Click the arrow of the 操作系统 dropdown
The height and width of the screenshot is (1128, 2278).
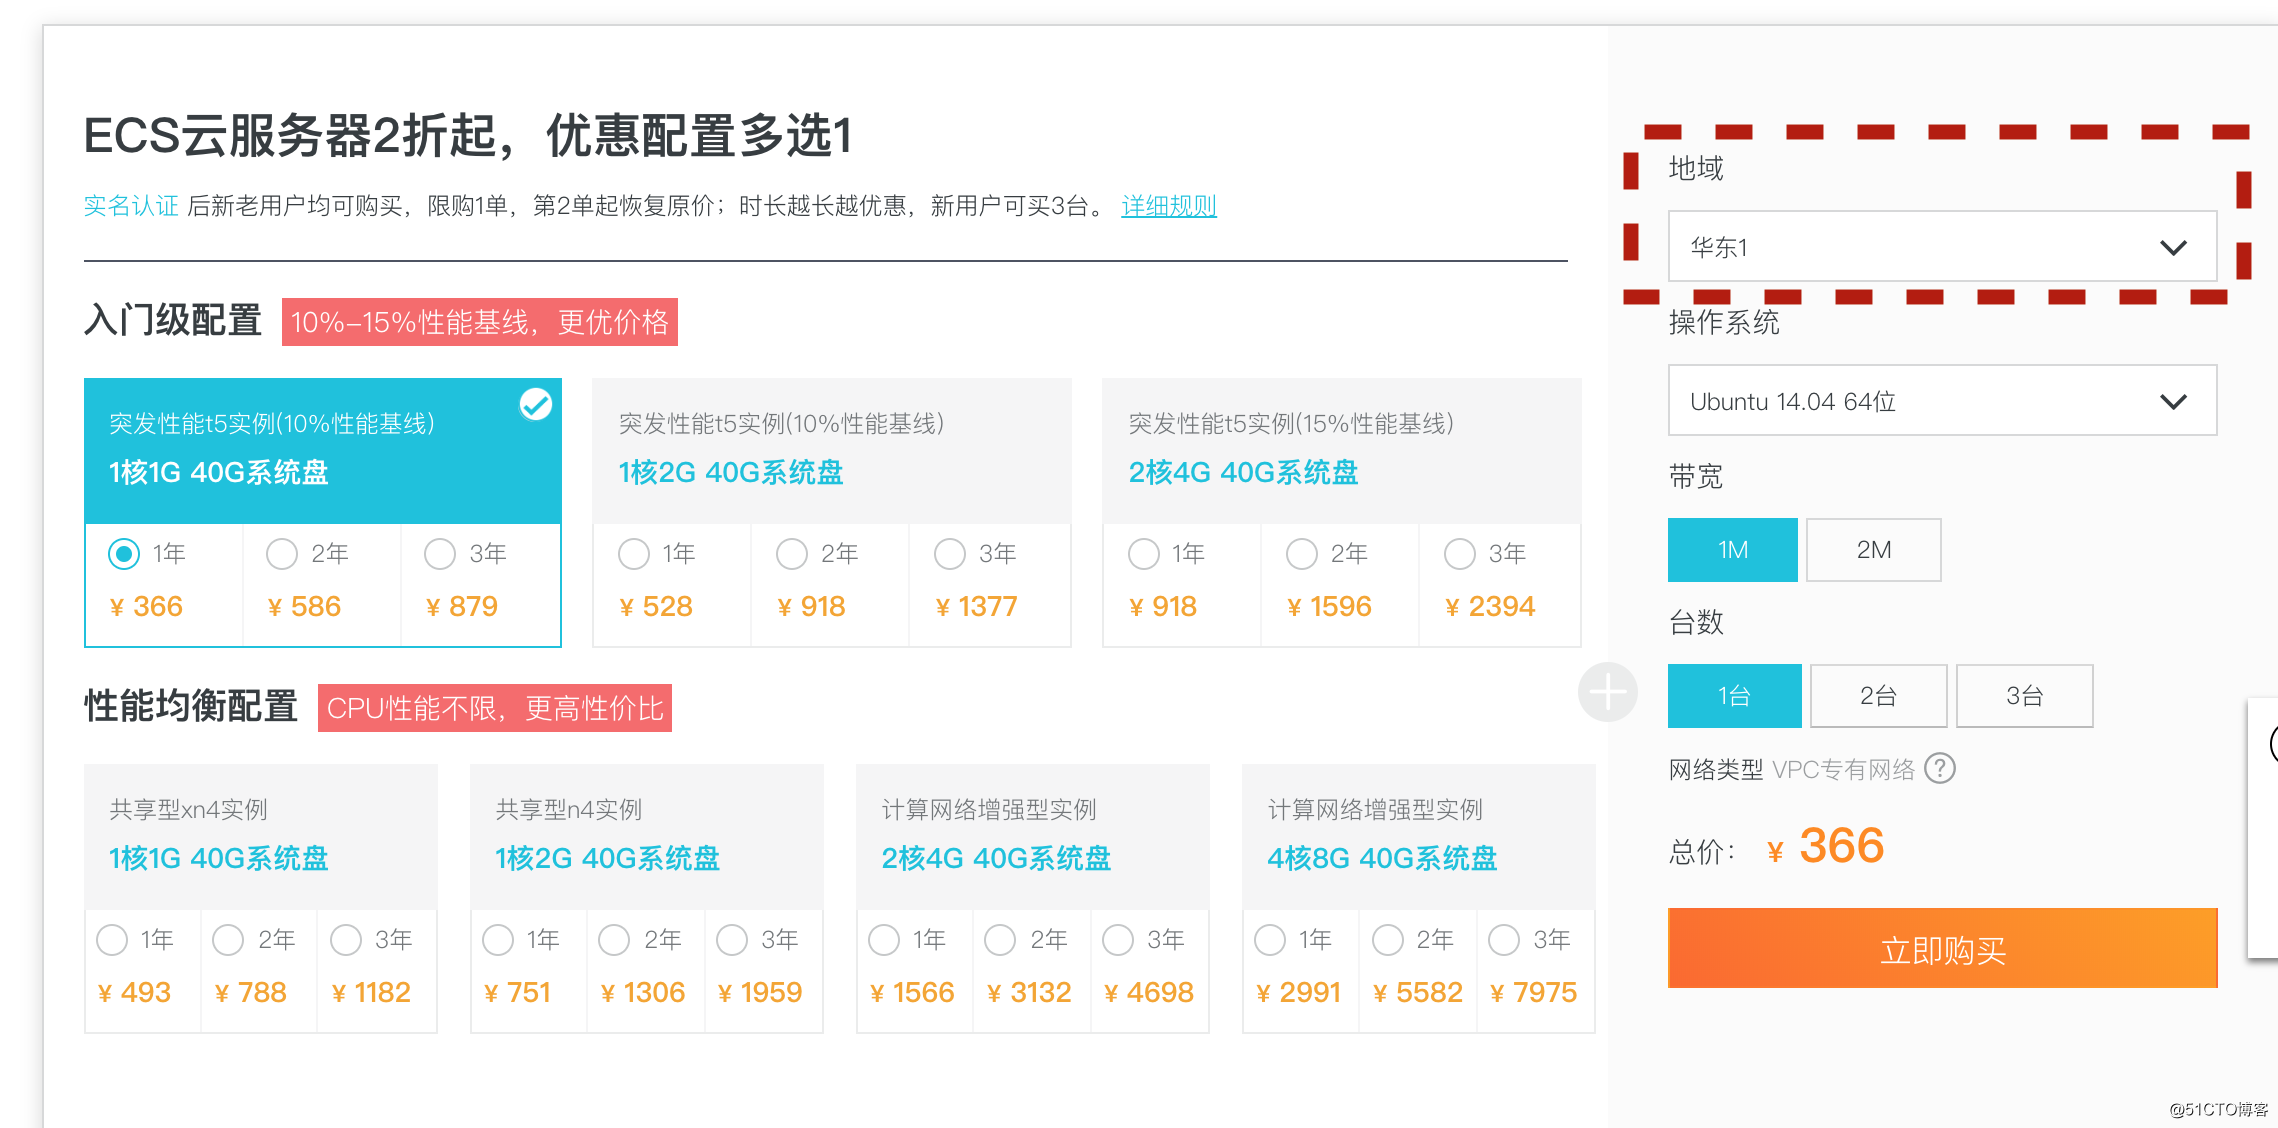[2173, 401]
